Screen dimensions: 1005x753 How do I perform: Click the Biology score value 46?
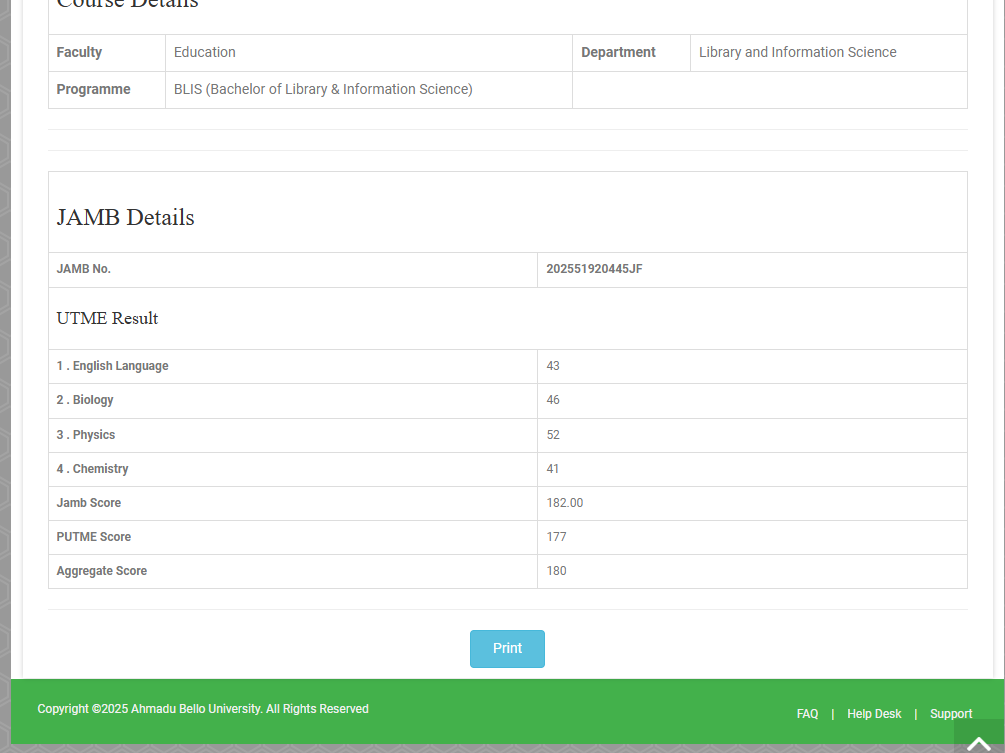tap(553, 400)
